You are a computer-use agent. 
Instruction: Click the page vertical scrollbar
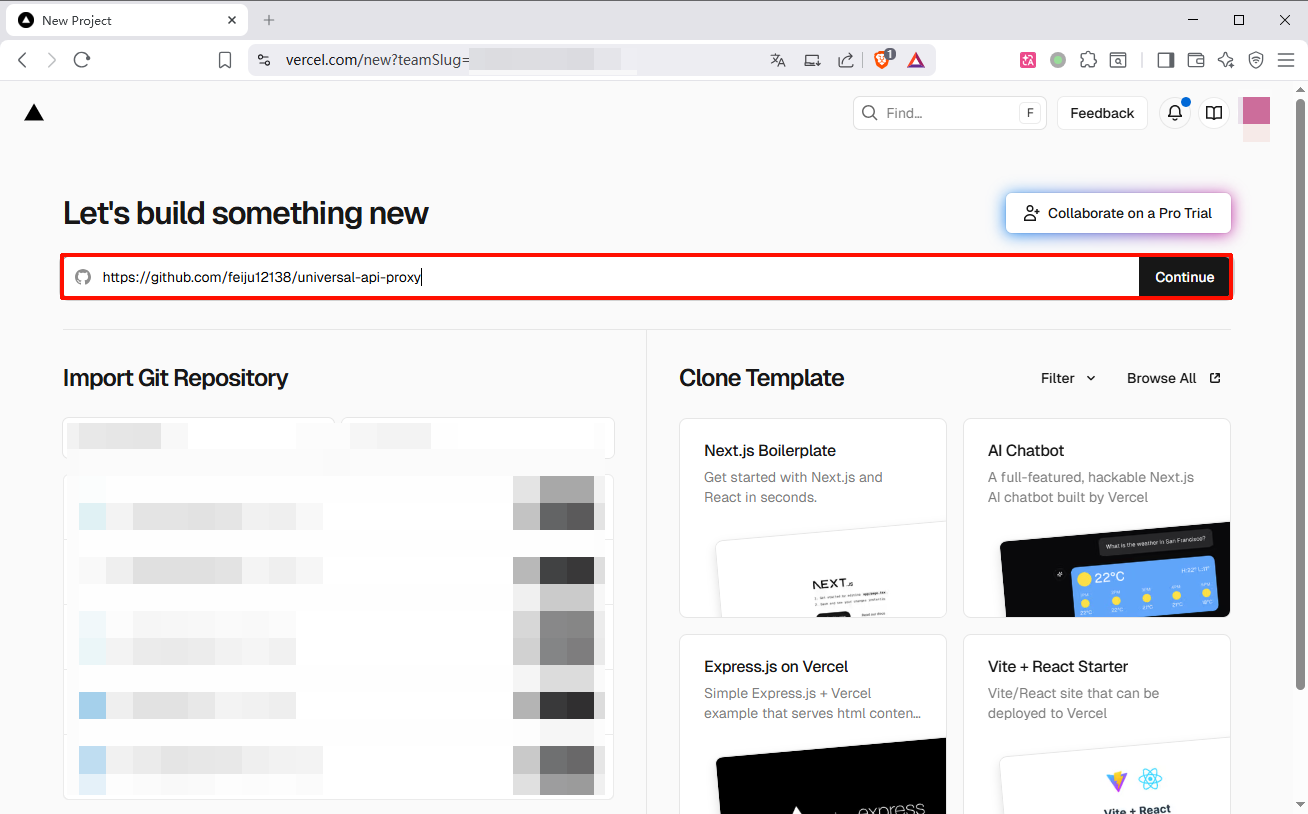(x=1300, y=400)
